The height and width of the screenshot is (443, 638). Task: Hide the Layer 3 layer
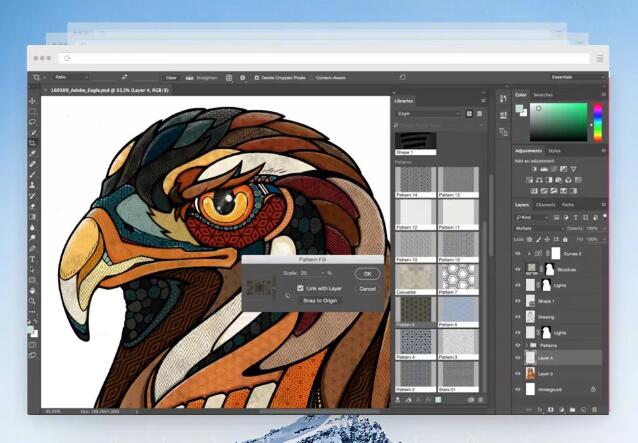518,373
